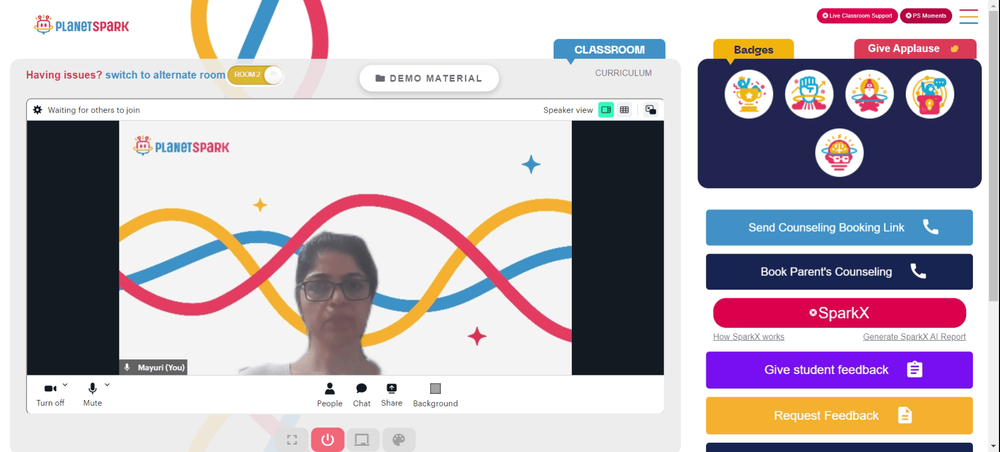Image resolution: width=1000 pixels, height=452 pixels.
Task: Toggle the ROOM 2 switch
Action: (x=255, y=75)
